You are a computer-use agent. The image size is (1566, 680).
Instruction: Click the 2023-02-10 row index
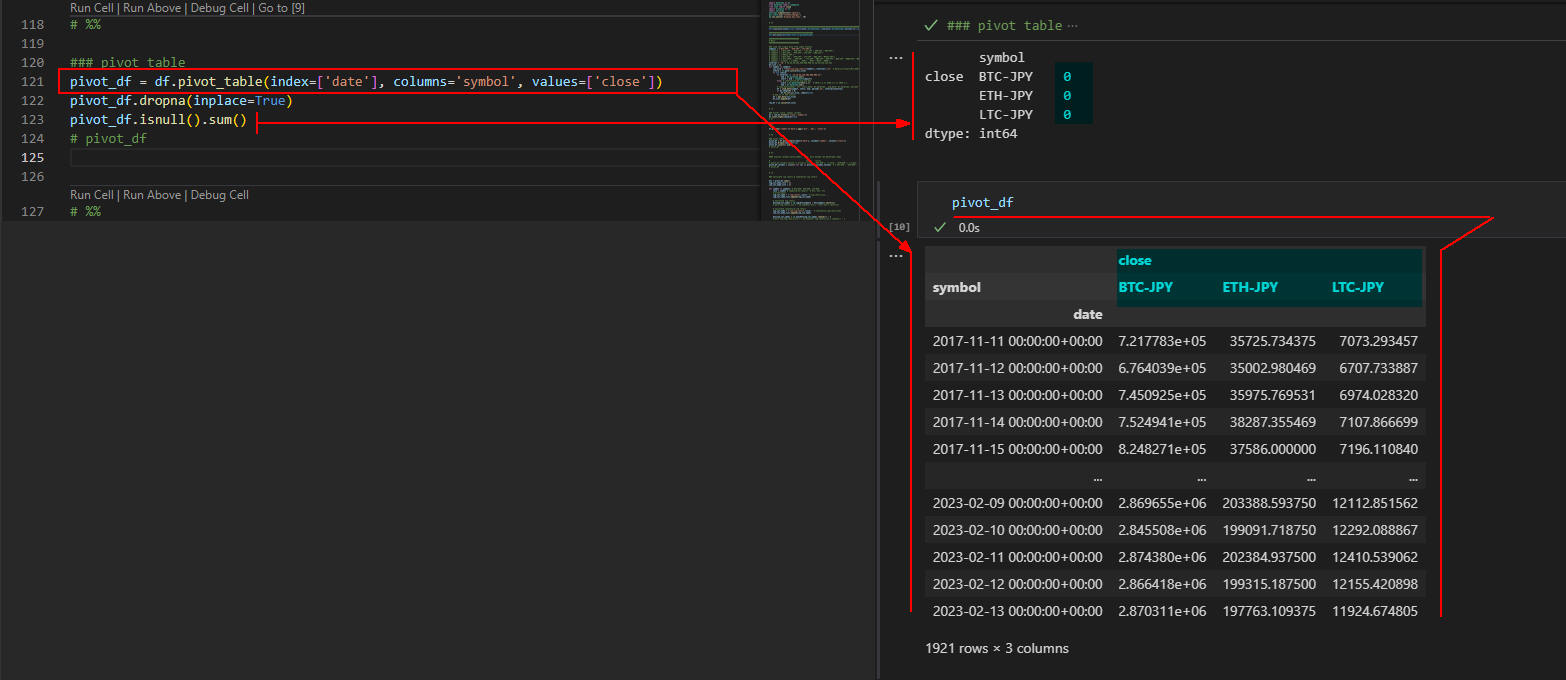[x=1018, y=530]
